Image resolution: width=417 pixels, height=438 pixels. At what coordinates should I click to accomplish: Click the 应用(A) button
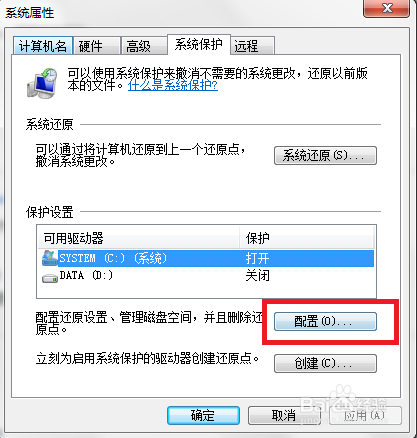point(365,415)
